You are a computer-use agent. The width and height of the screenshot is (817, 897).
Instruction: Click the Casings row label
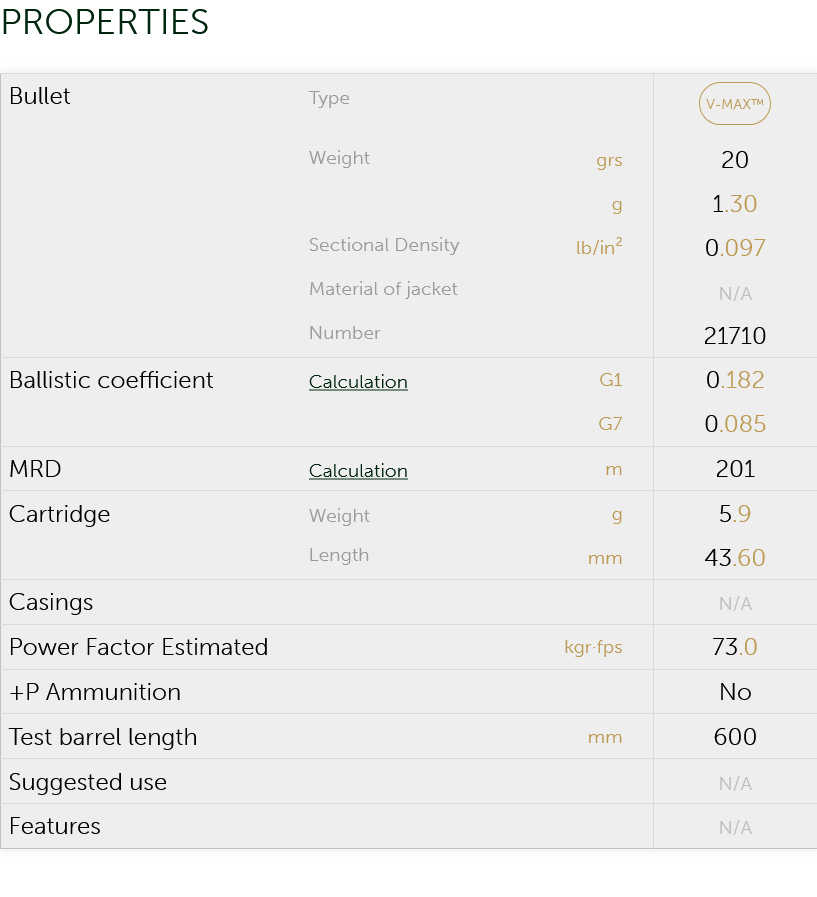tap(51, 603)
